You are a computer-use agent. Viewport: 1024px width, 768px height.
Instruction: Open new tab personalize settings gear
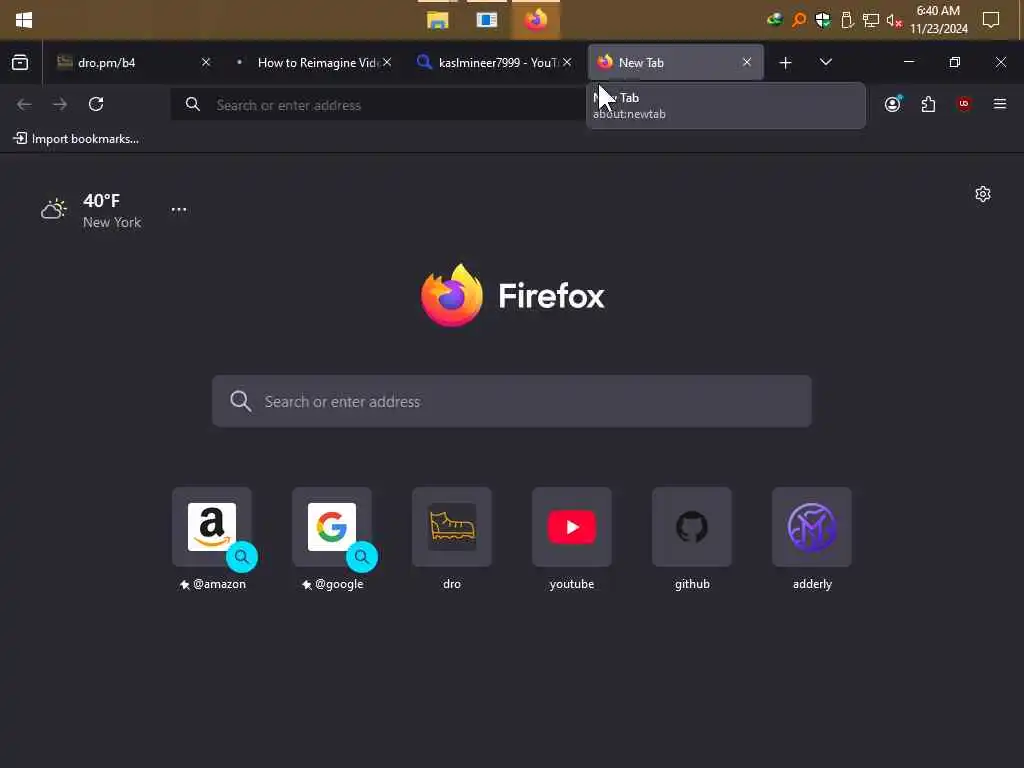983,194
